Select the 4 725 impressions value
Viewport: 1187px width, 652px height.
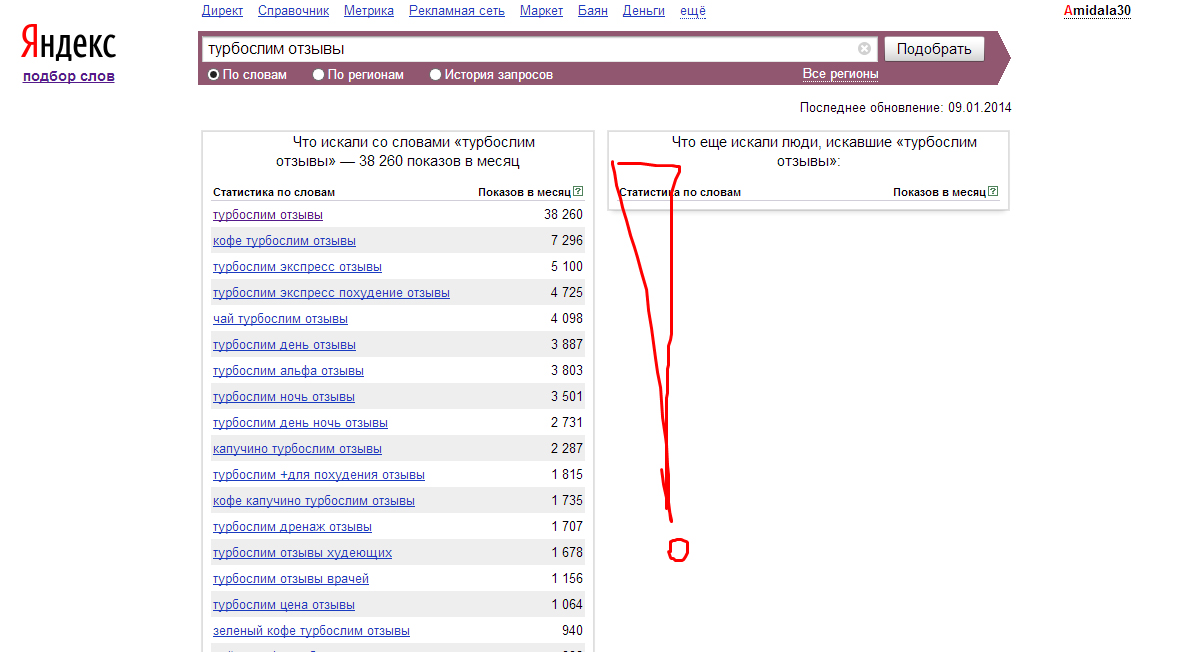coord(567,293)
